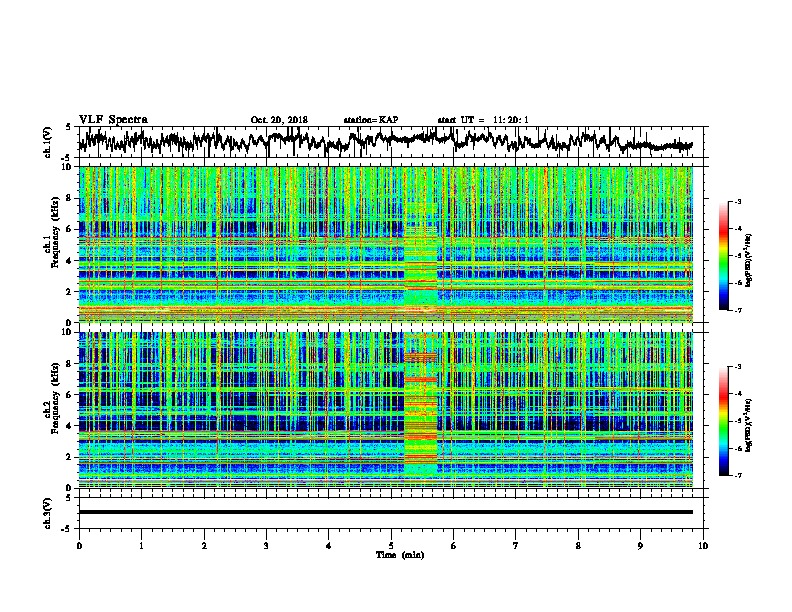Click the broadband burst in ch.2 spectrogram
The width and height of the screenshot is (792, 612).
tap(421, 409)
